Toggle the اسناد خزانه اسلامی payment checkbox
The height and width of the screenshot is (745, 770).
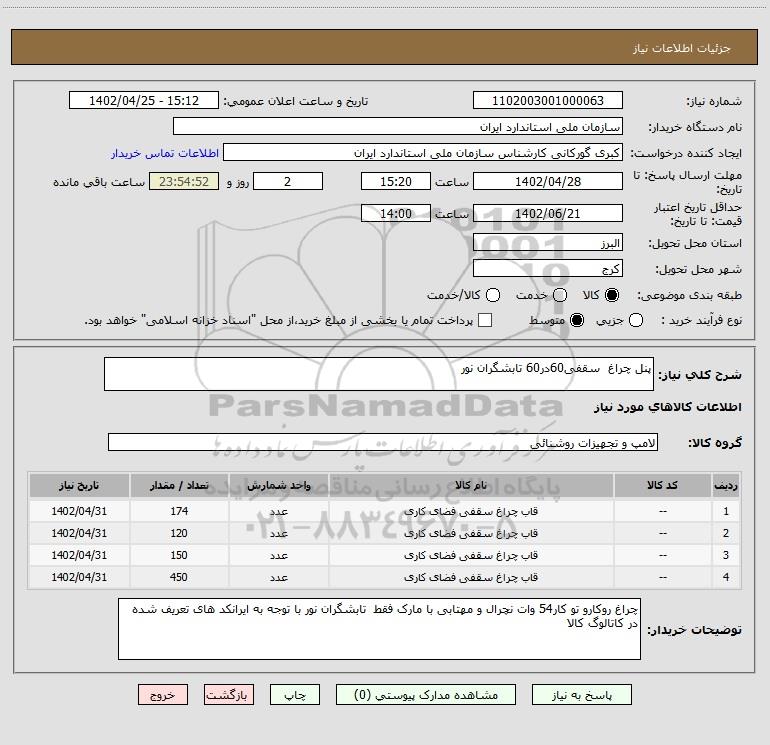coord(485,320)
